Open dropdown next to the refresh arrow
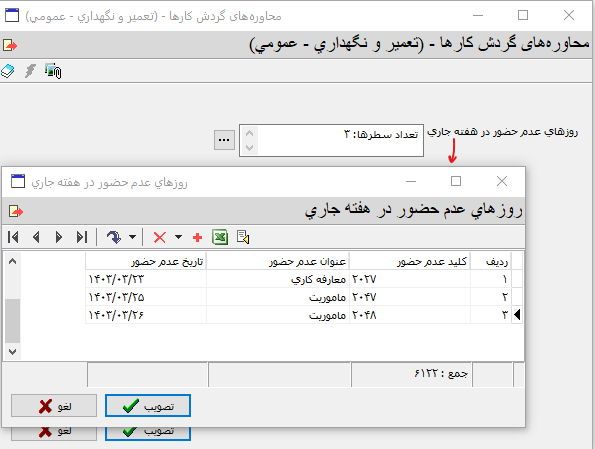 132,237
